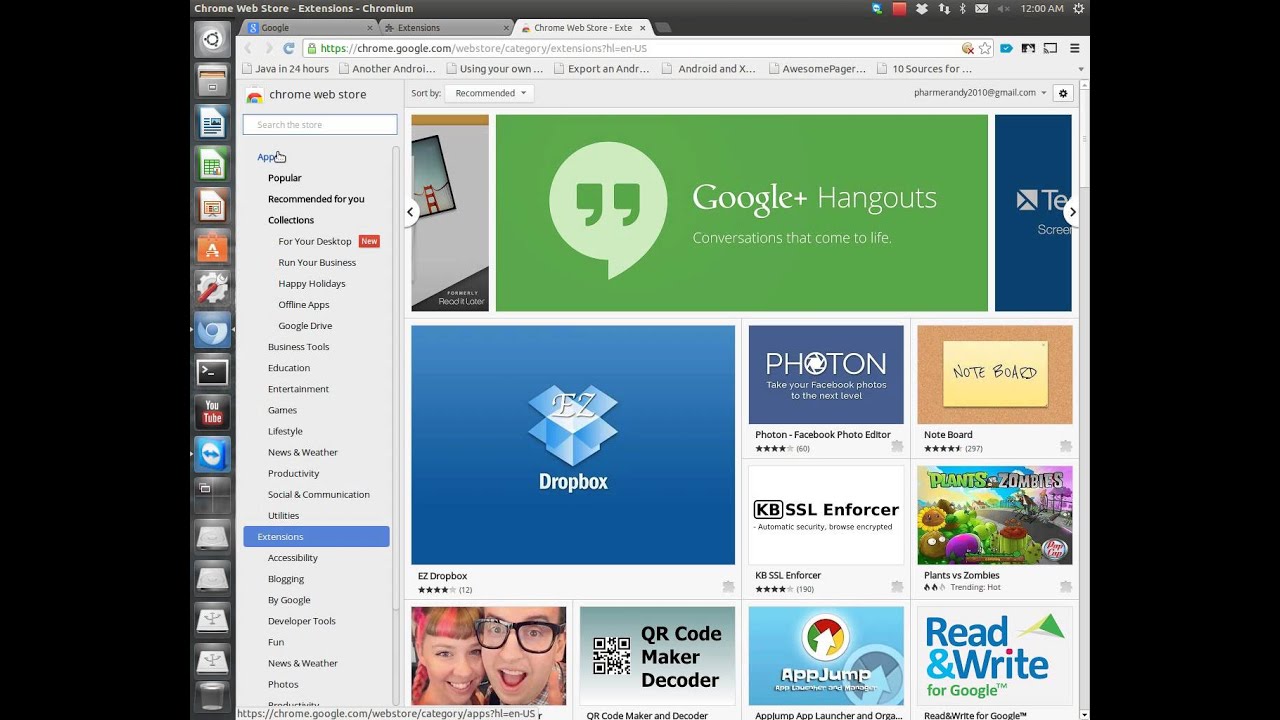This screenshot has height=720, width=1280.
Task: Open QR Code Maker Decoder thumbnail
Action: [x=657, y=656]
